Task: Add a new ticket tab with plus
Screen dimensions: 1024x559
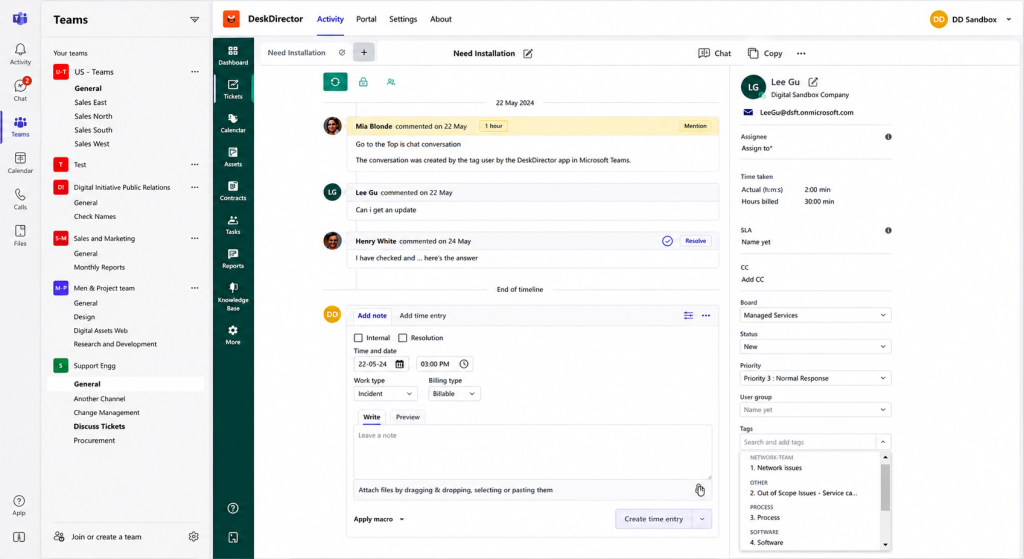Action: [364, 52]
